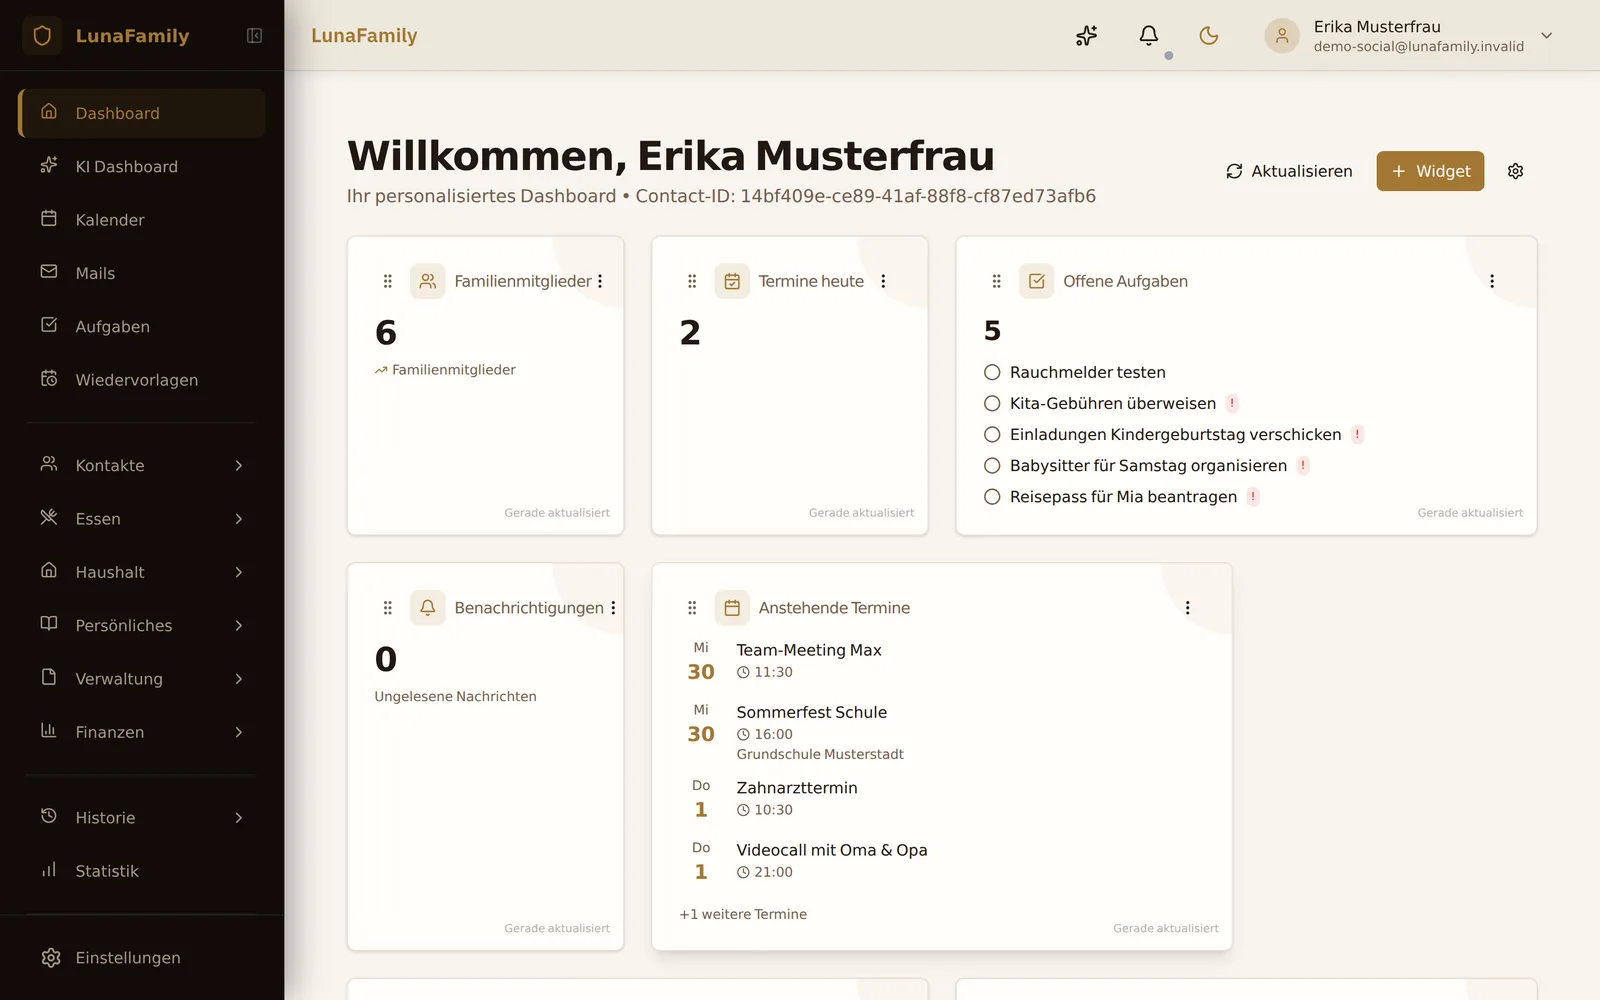
Task: Expand the Essen sidebar section
Action: 142,519
